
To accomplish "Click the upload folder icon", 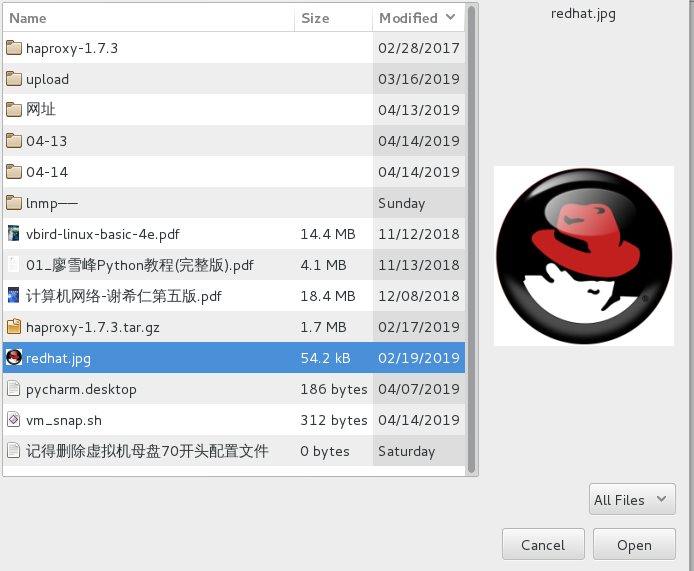I will point(14,79).
